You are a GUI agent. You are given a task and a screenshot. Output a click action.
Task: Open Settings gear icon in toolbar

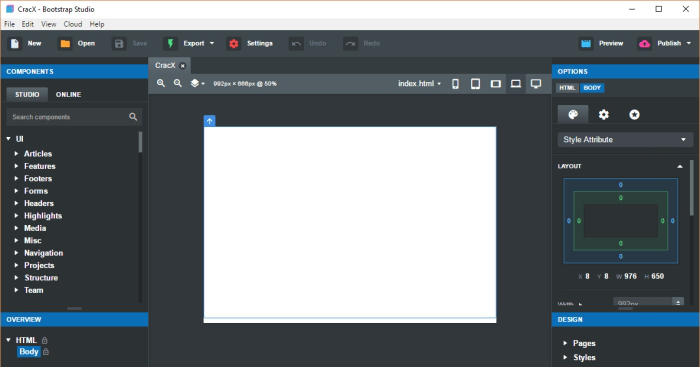pyautogui.click(x=233, y=43)
